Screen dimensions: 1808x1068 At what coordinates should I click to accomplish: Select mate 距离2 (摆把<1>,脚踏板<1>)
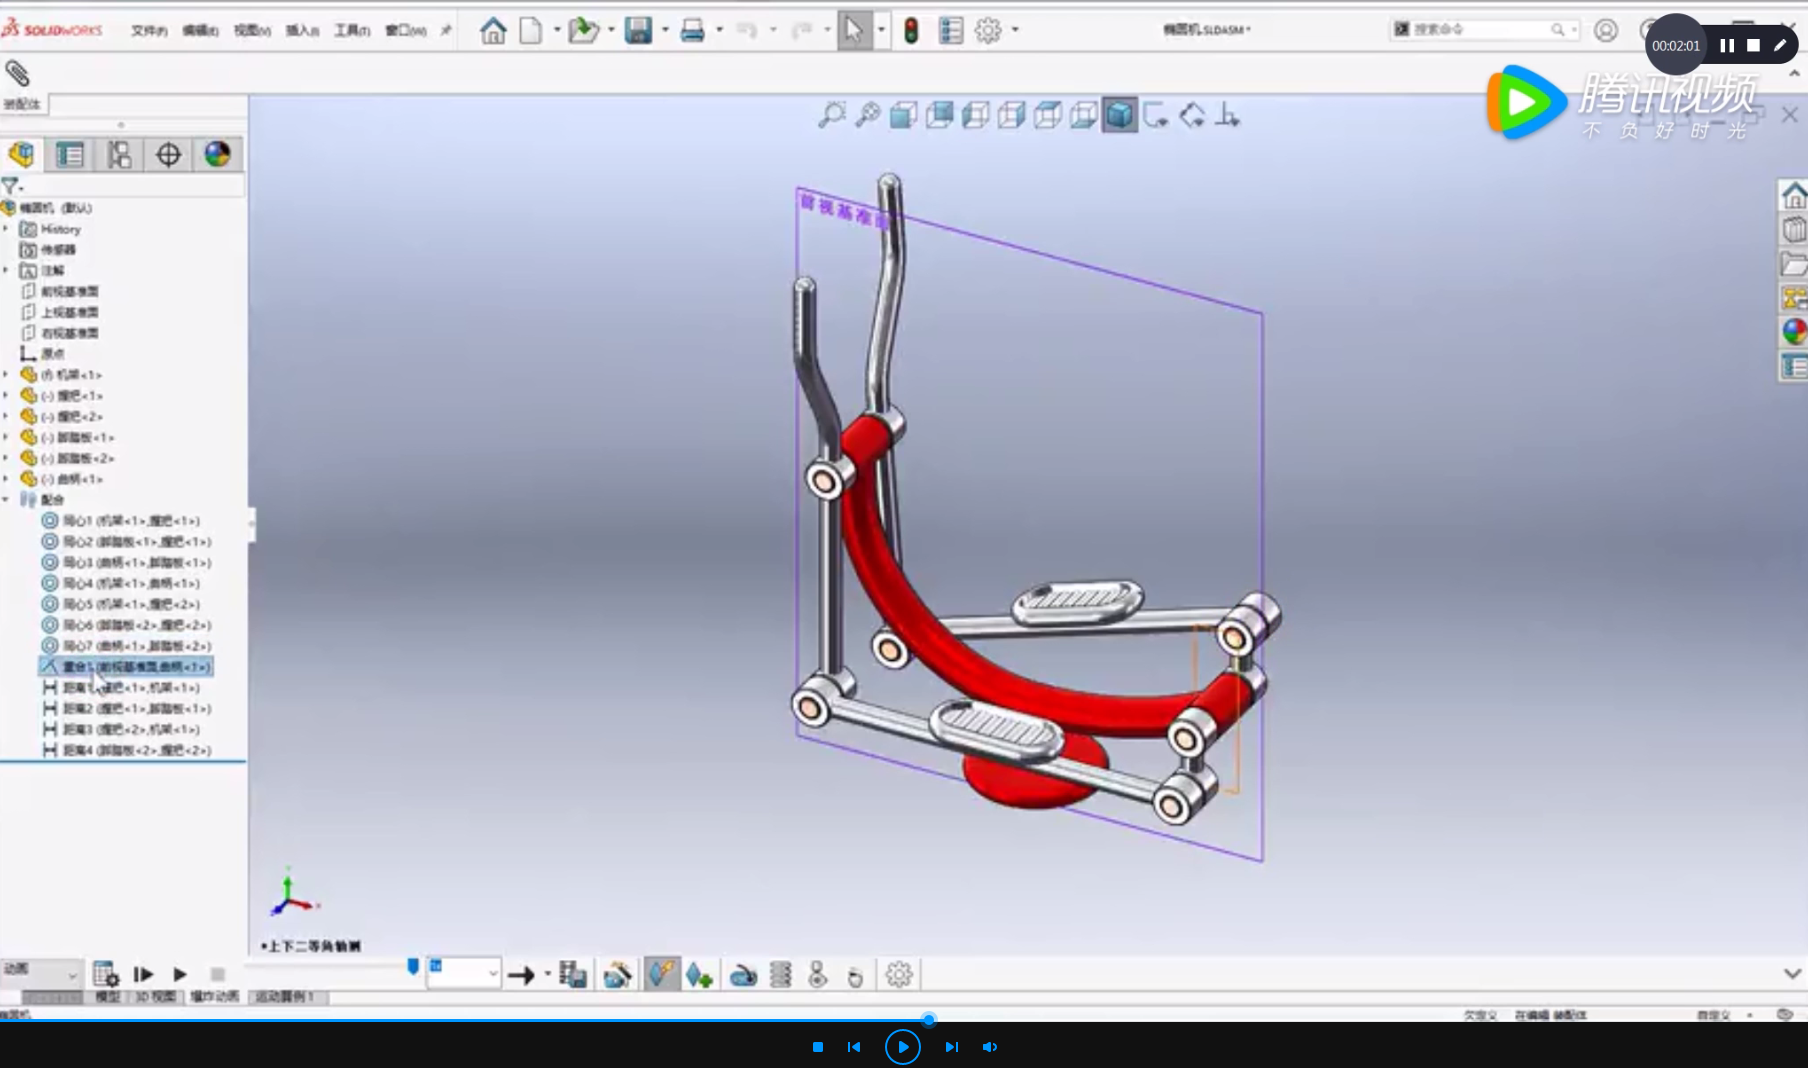(x=126, y=709)
